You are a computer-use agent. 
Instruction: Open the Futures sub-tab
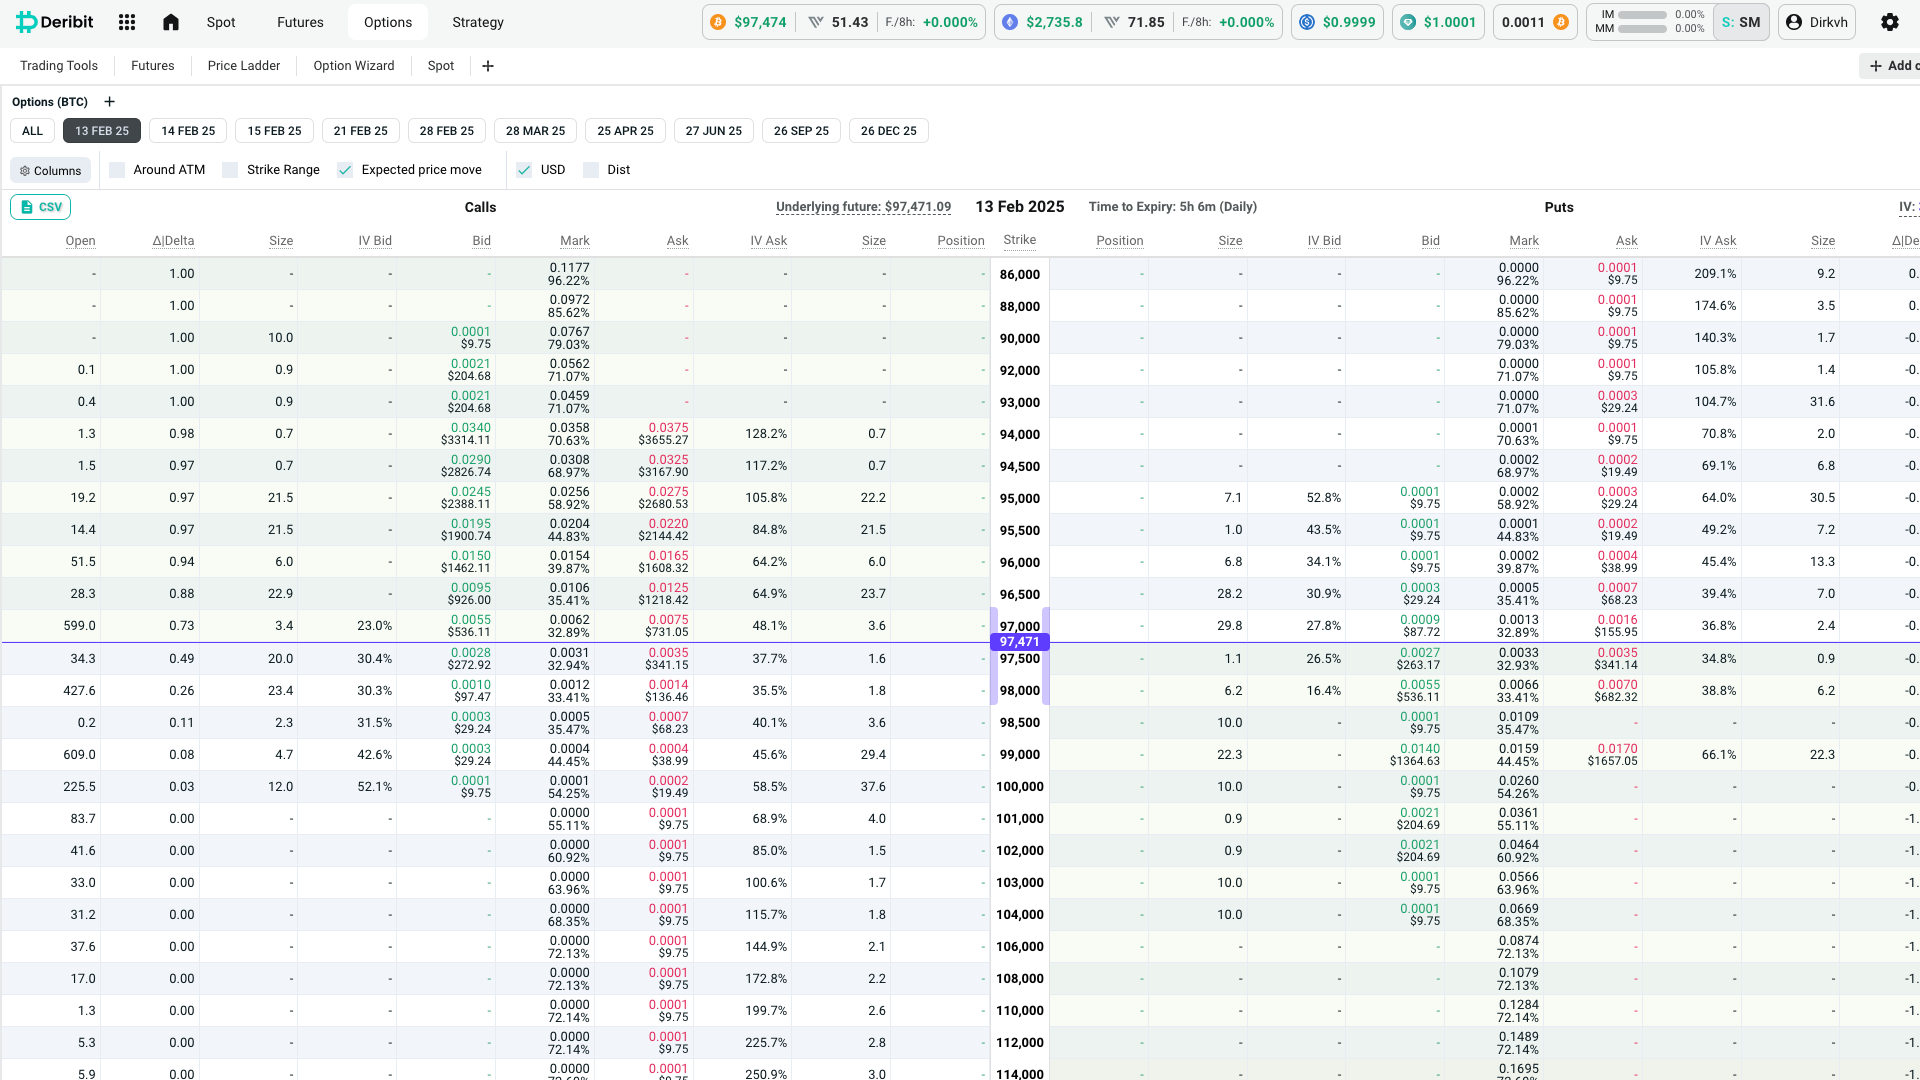tap(153, 66)
